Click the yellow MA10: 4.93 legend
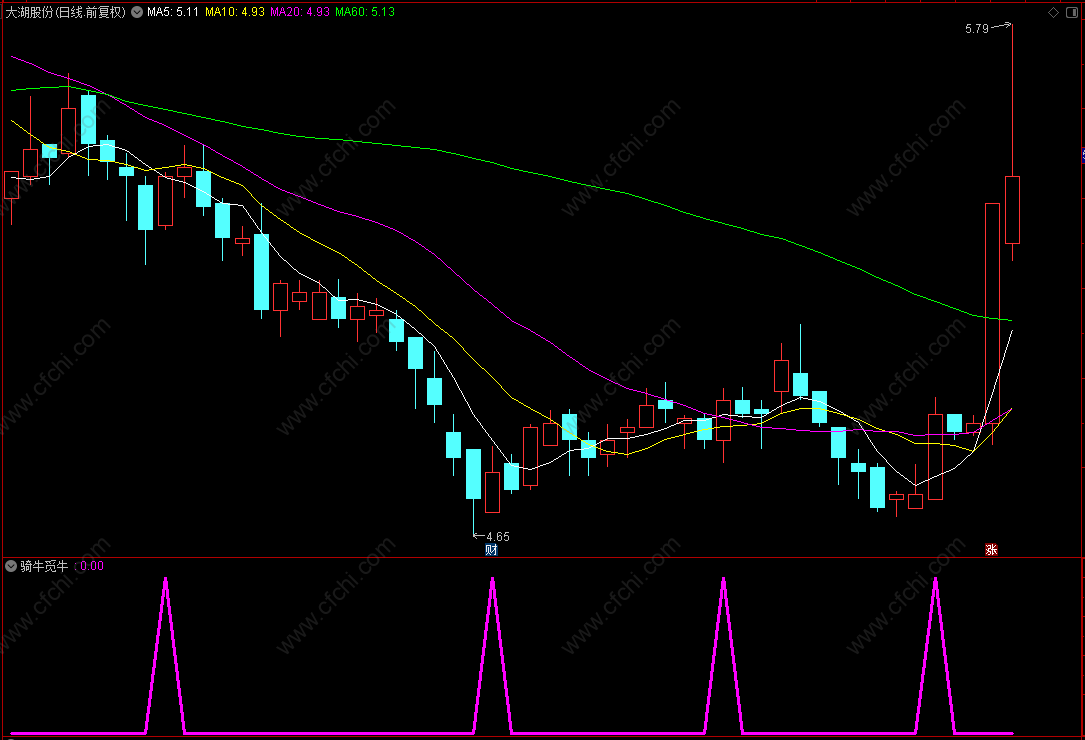This screenshot has width=1085, height=740. (x=235, y=12)
